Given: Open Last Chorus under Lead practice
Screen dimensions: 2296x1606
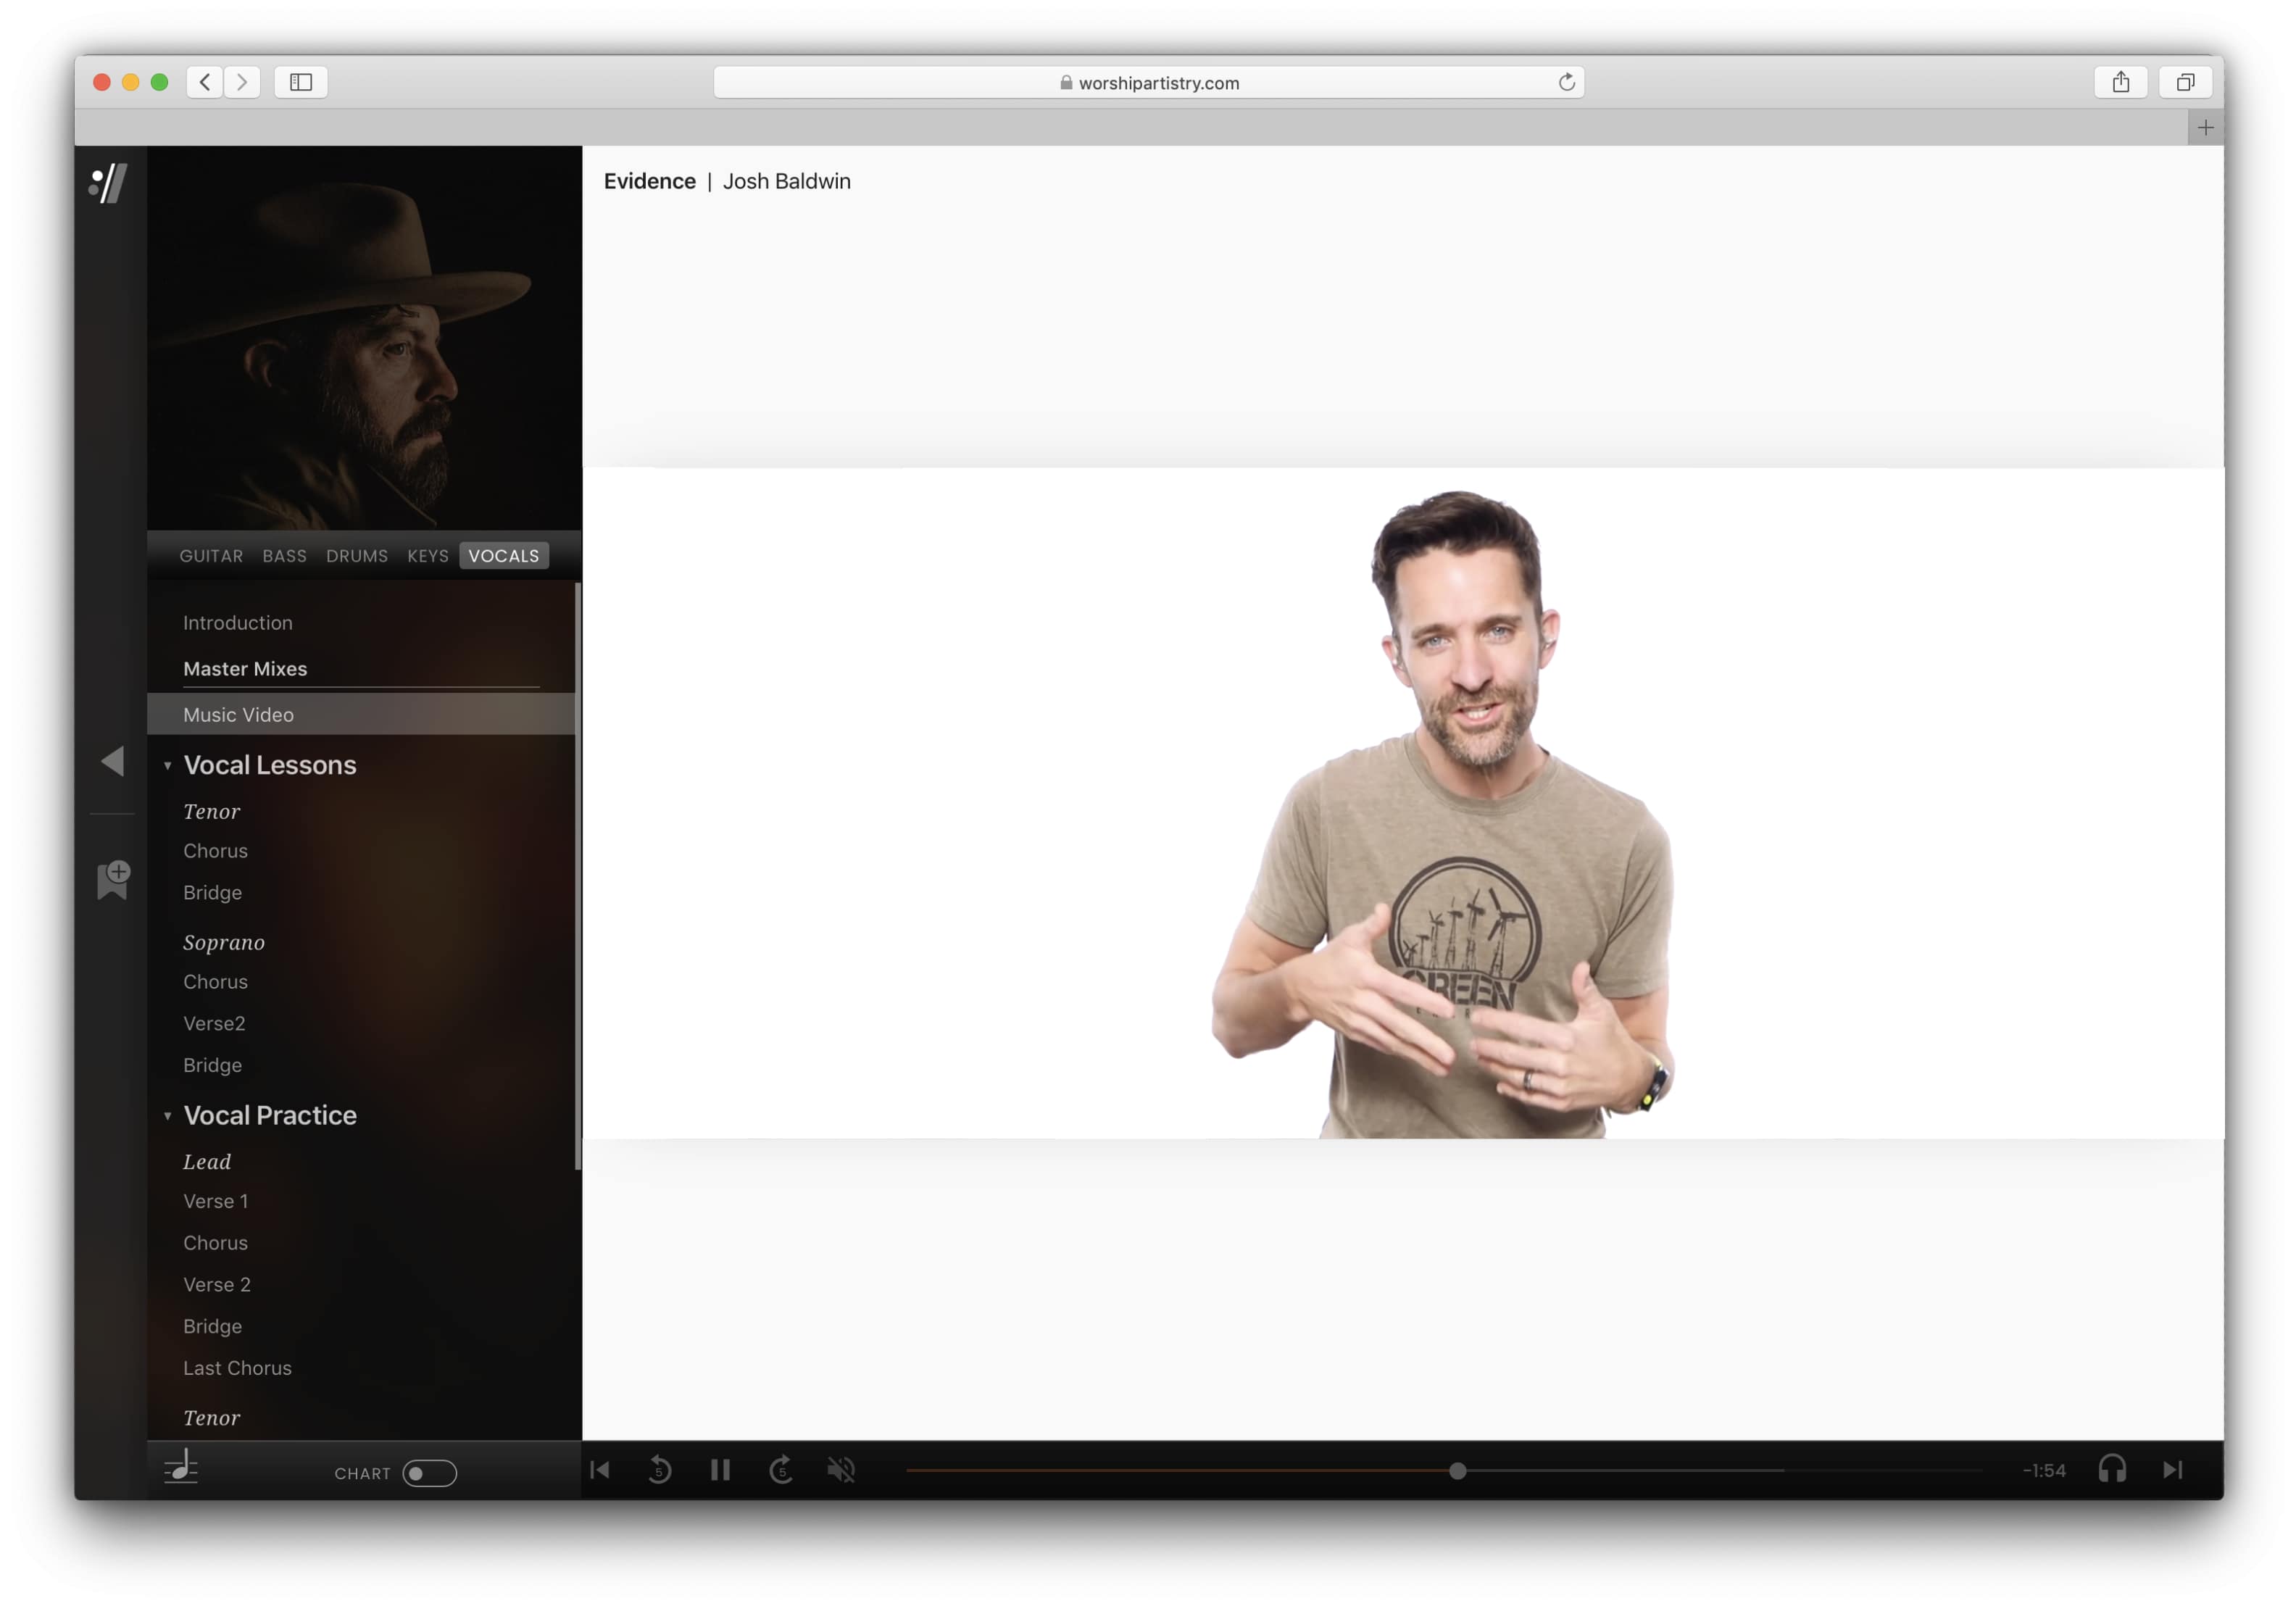Looking at the screenshot, I should (x=237, y=1368).
